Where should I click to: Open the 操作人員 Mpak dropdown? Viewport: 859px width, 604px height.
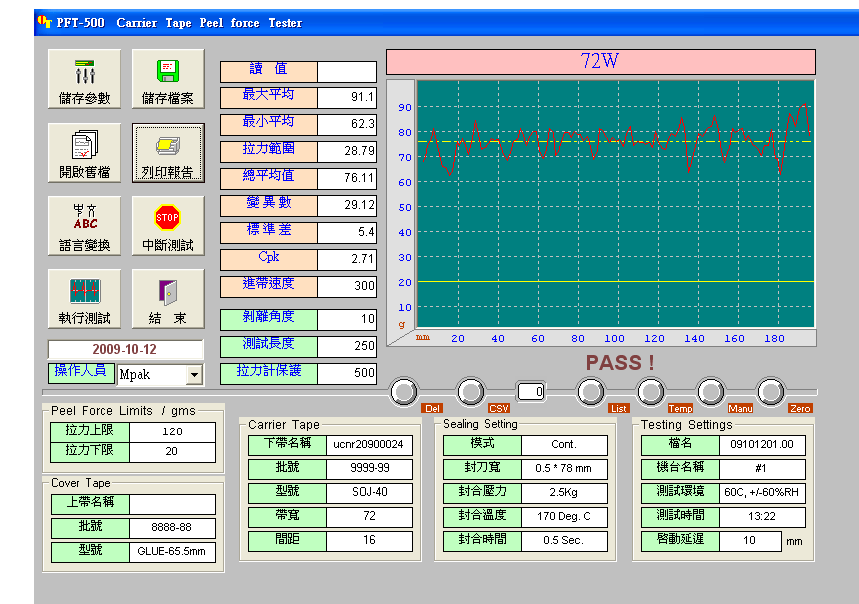pos(194,375)
